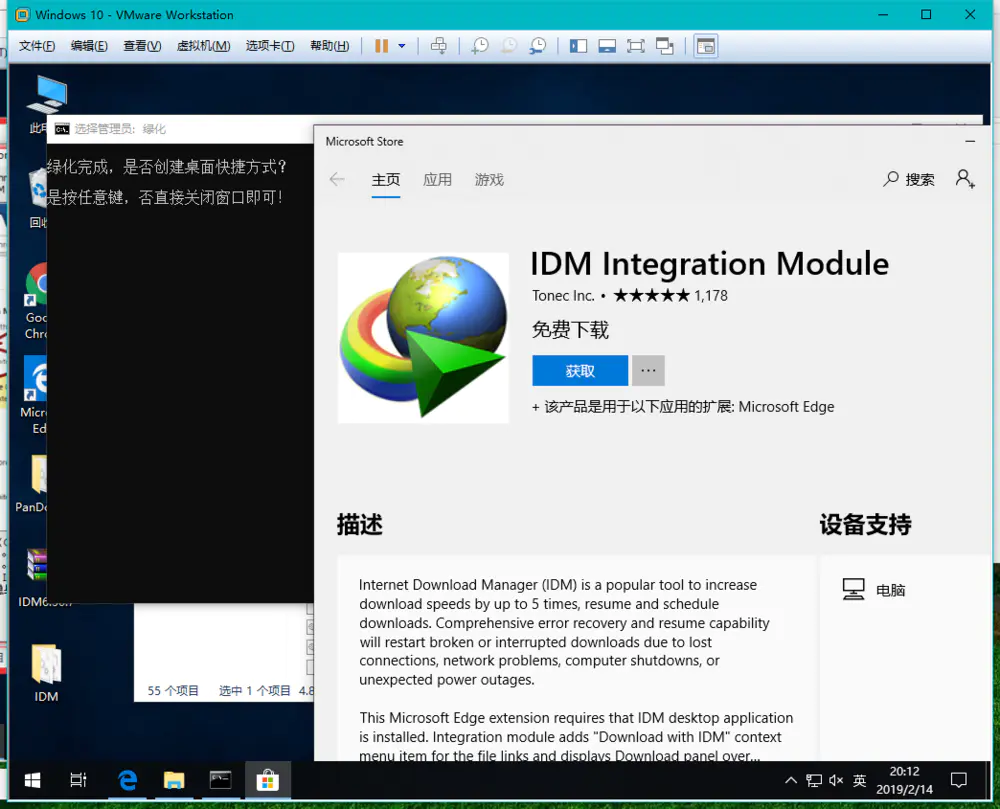View the 1,178 user ratings
The image size is (1000, 809).
[x=710, y=296]
